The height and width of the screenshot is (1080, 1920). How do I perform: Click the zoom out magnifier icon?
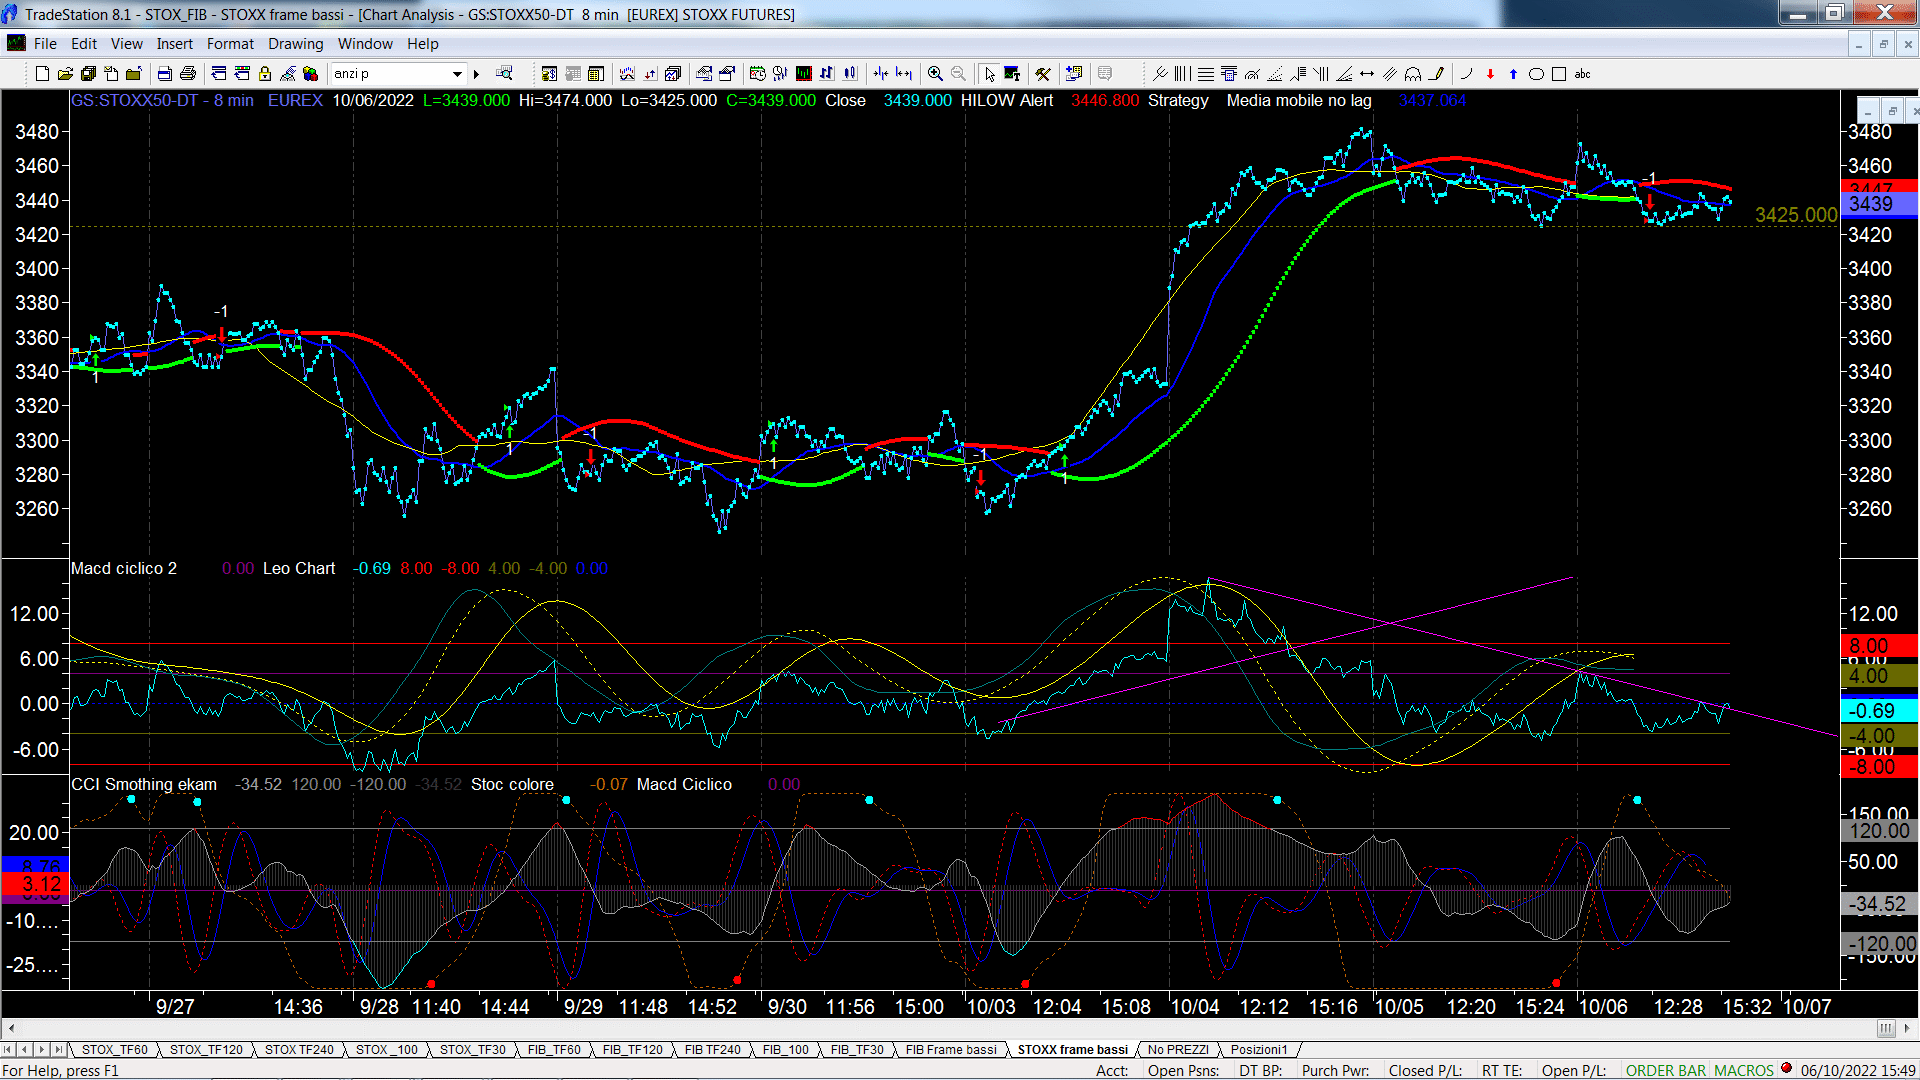point(958,74)
